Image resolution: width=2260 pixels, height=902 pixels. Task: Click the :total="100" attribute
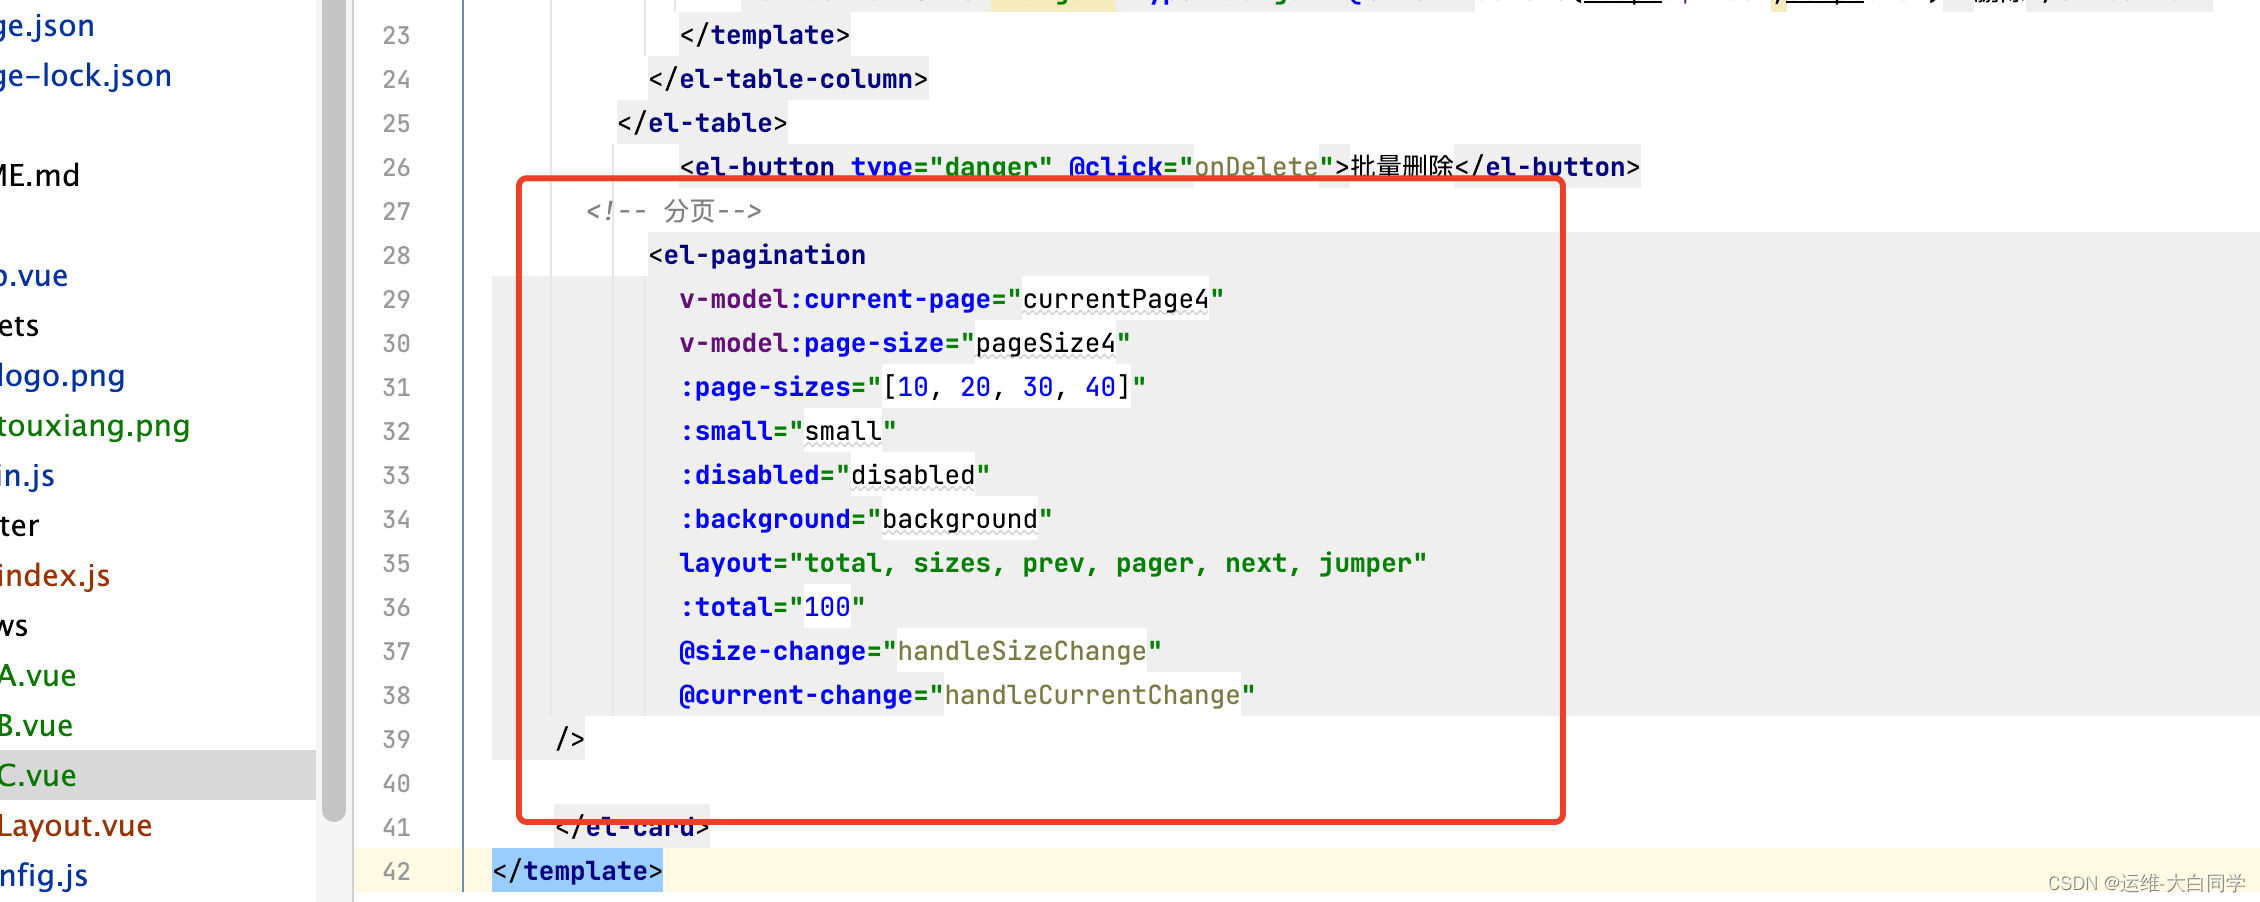(x=772, y=607)
